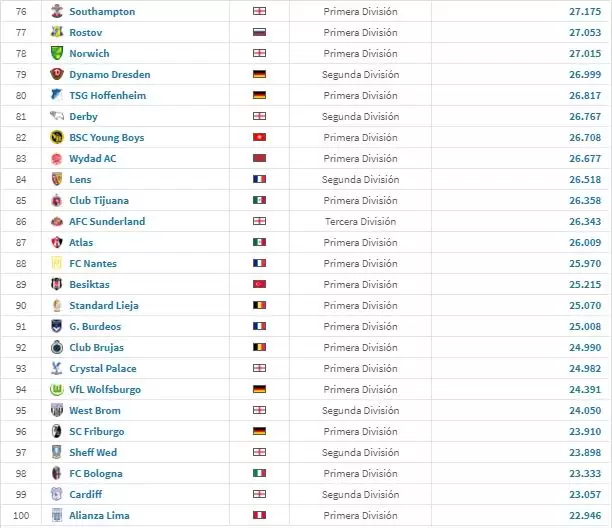The width and height of the screenshot is (612, 528).
Task: Click the flag in Besiktas row
Action: point(260,284)
